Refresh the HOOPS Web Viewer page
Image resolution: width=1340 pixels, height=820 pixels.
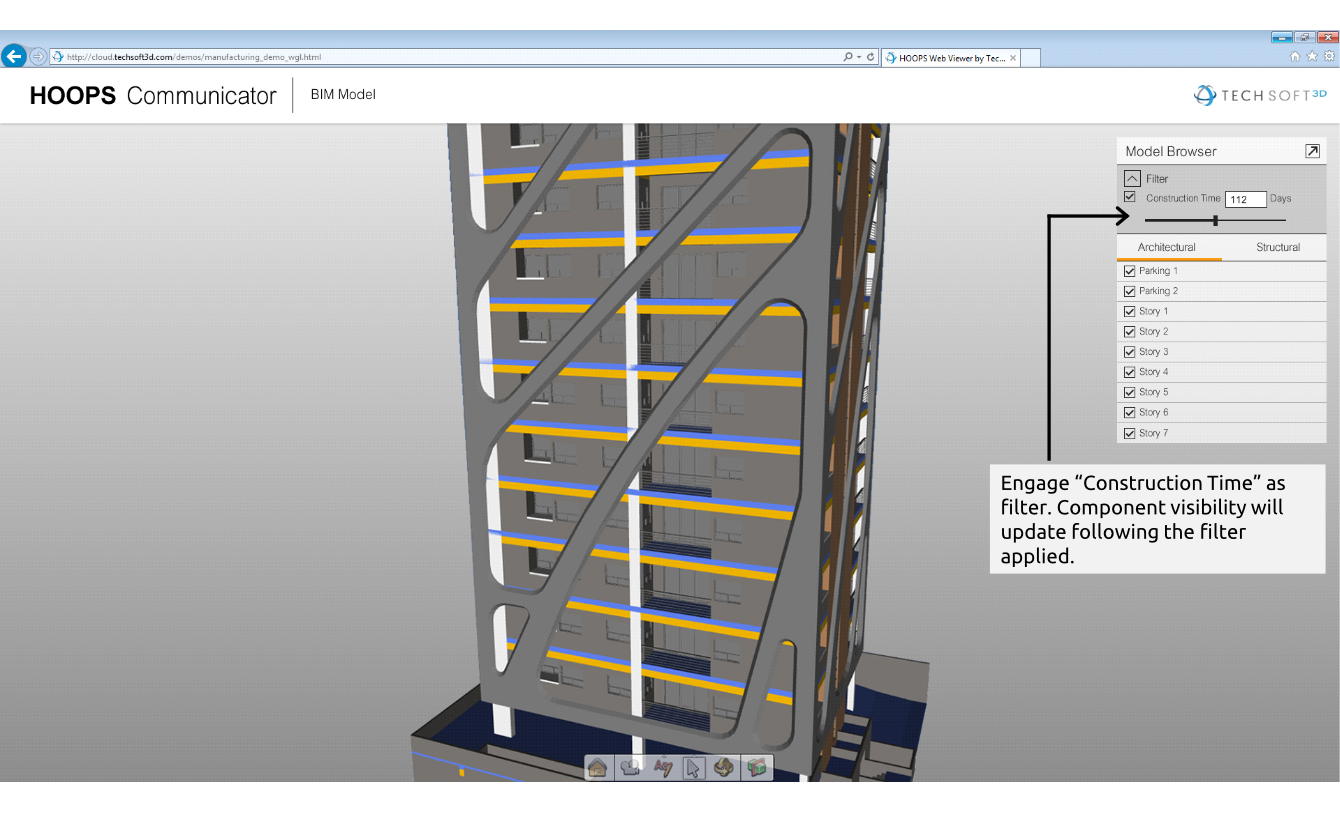[869, 56]
